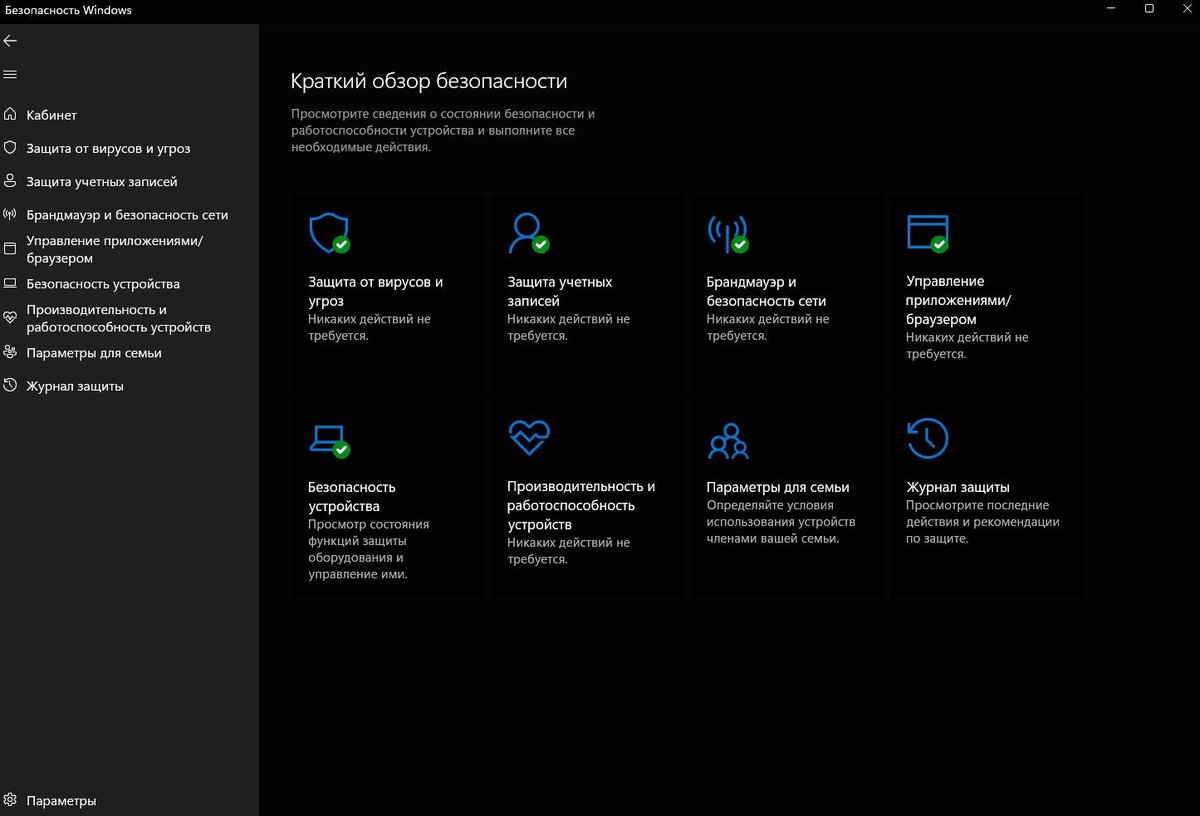Screen dimensions: 1200x816
Task: Click gear icon beside Параметры at bottom
Action: (10, 800)
